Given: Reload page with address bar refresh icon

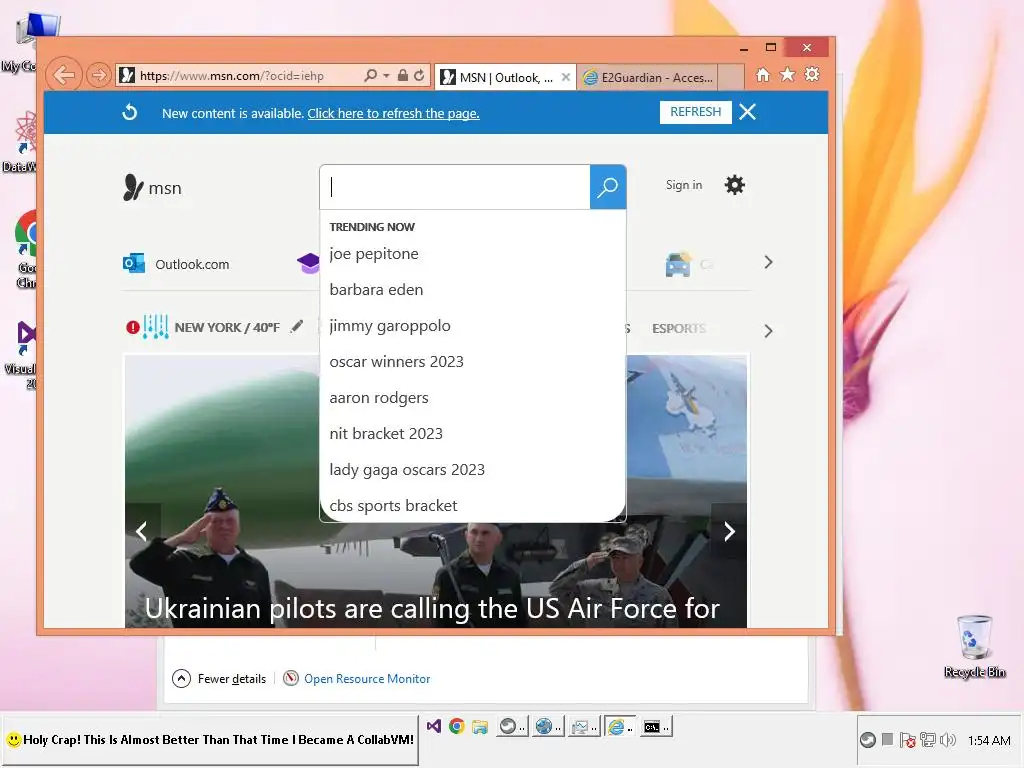Looking at the screenshot, I should (419, 76).
